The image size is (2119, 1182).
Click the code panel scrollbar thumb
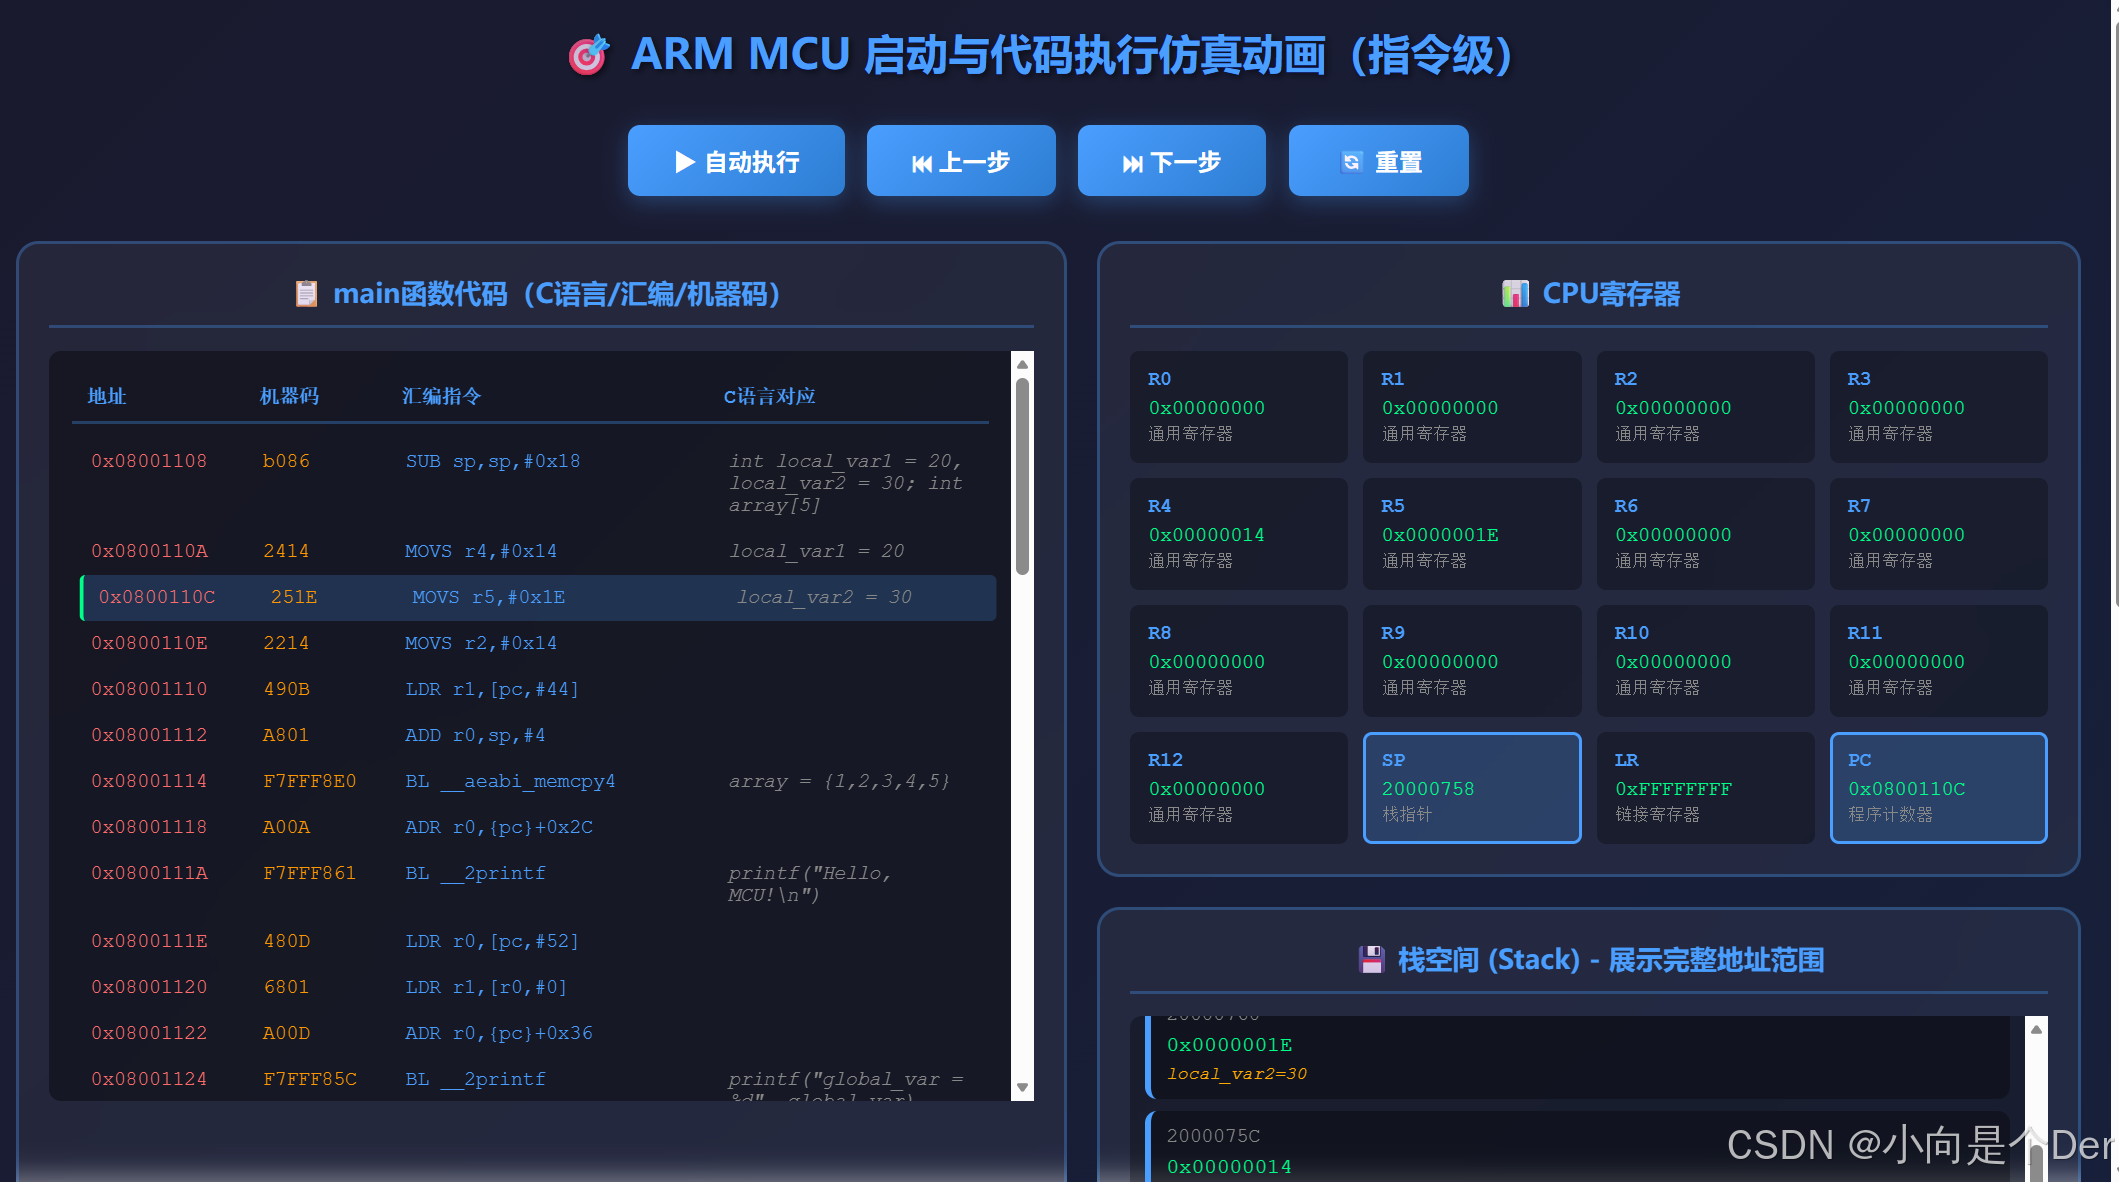pos(1022,476)
